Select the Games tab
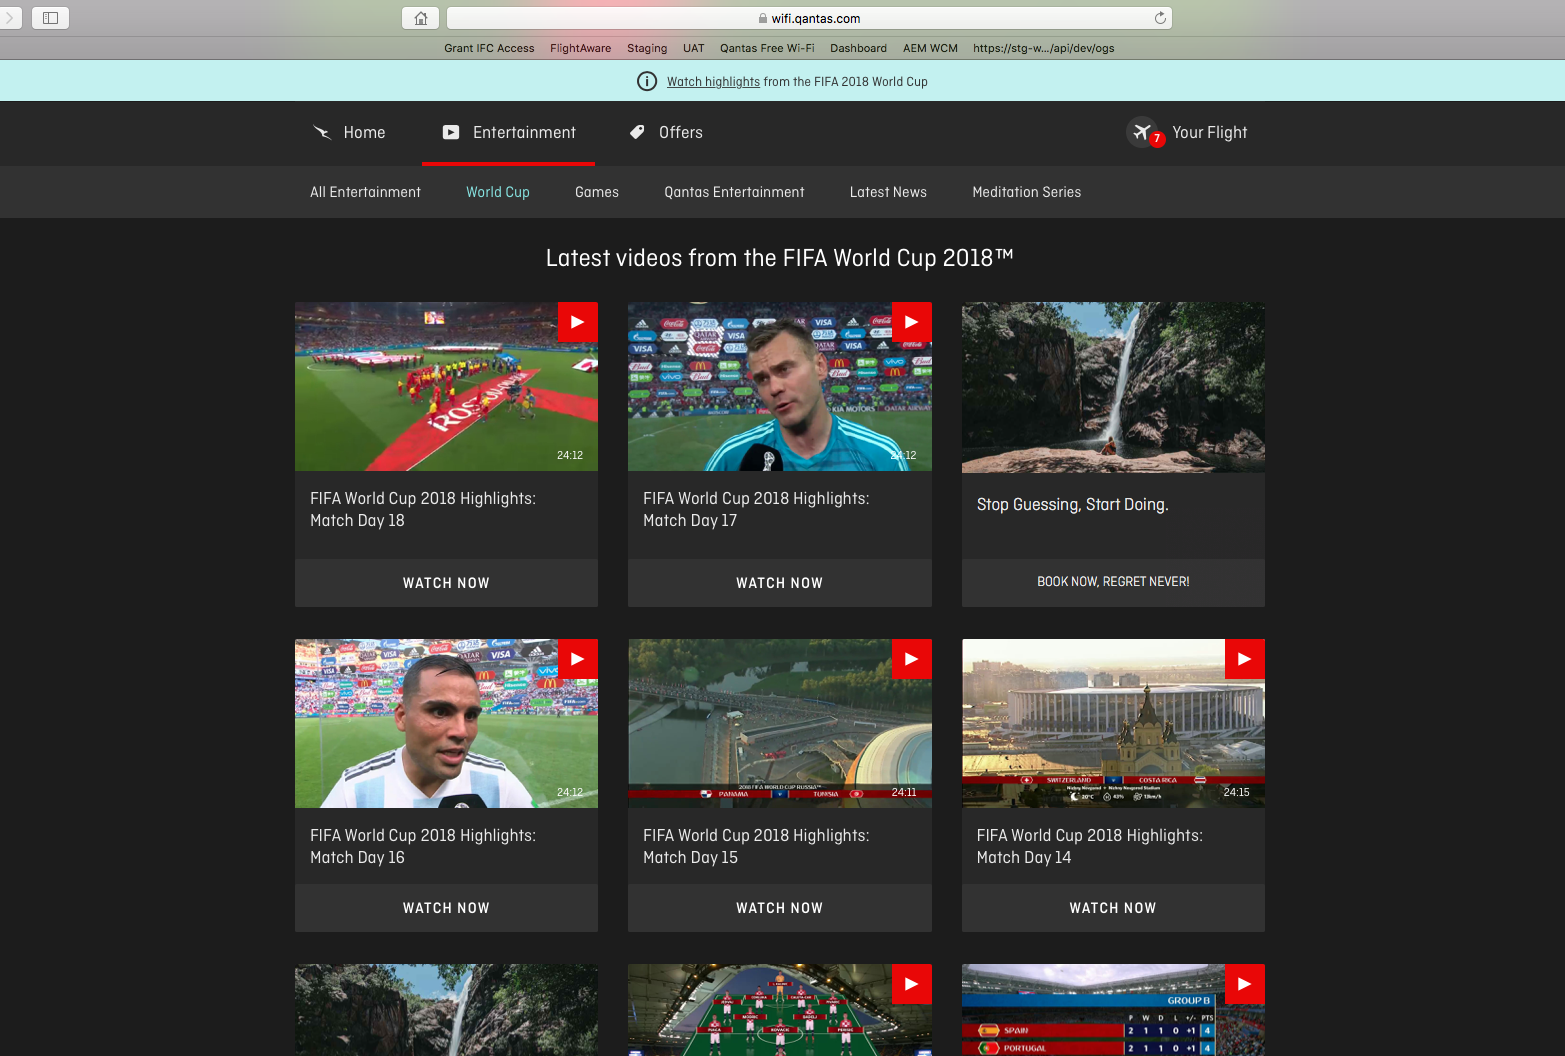The width and height of the screenshot is (1565, 1056). tap(597, 192)
